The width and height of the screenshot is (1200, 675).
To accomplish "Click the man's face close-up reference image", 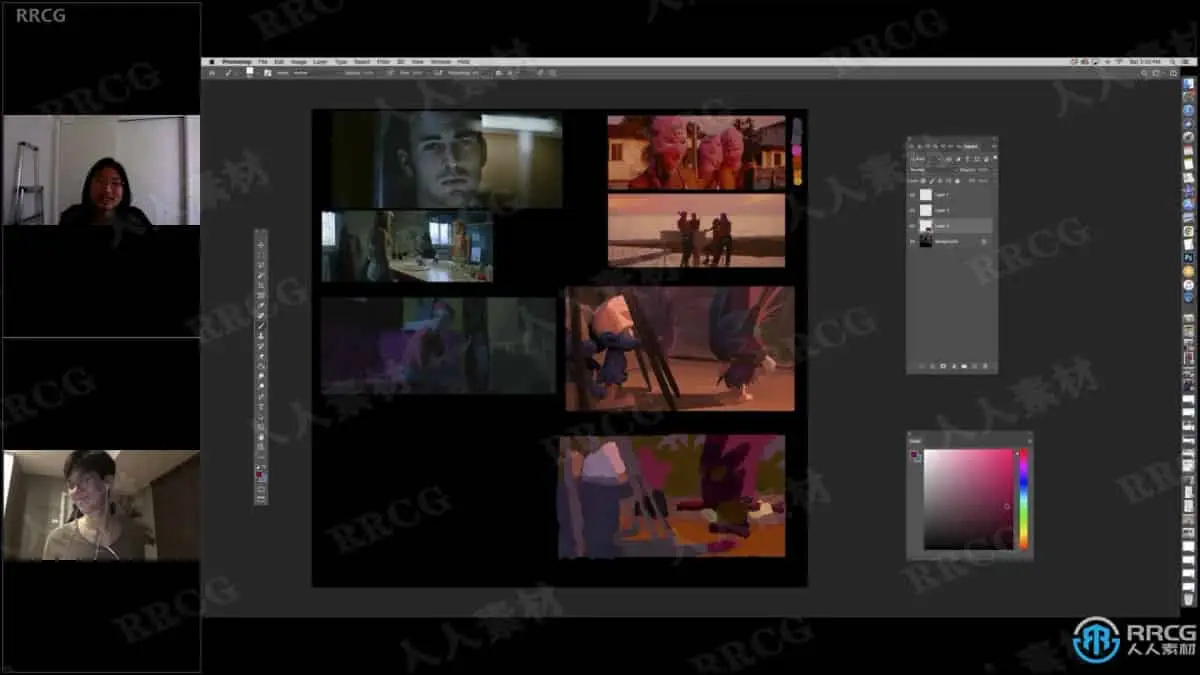I will pos(447,159).
